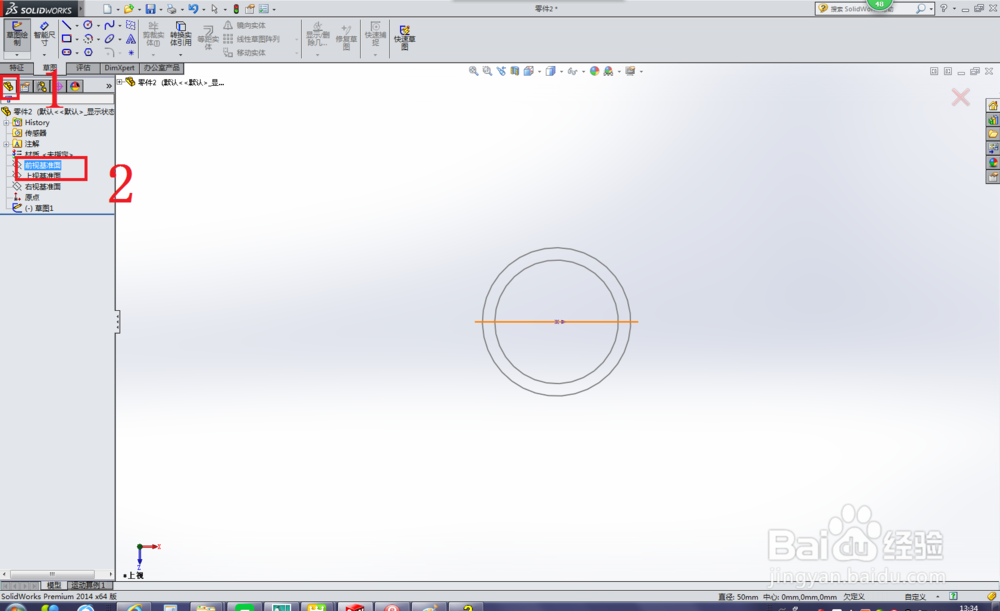Click the red X to cancel sketch
Screen dimensions: 1000x611
pyautogui.click(x=960, y=97)
